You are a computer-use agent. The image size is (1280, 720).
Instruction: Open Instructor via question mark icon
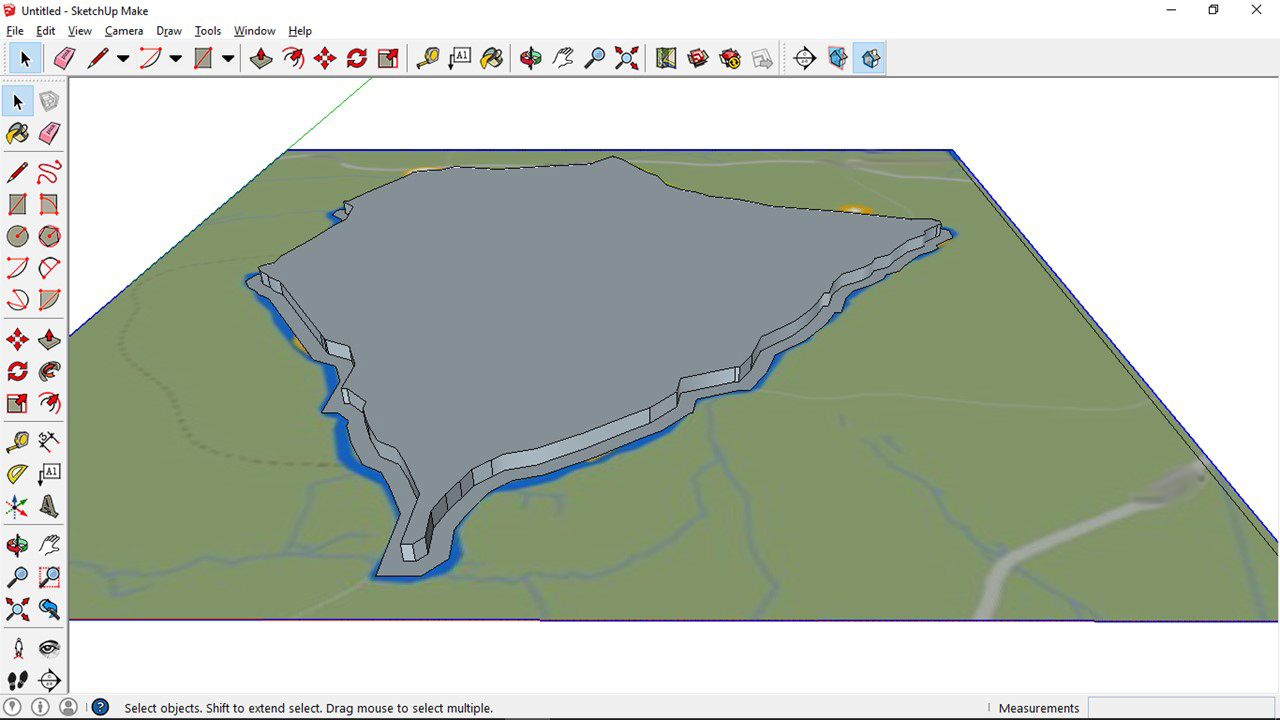[x=100, y=707]
